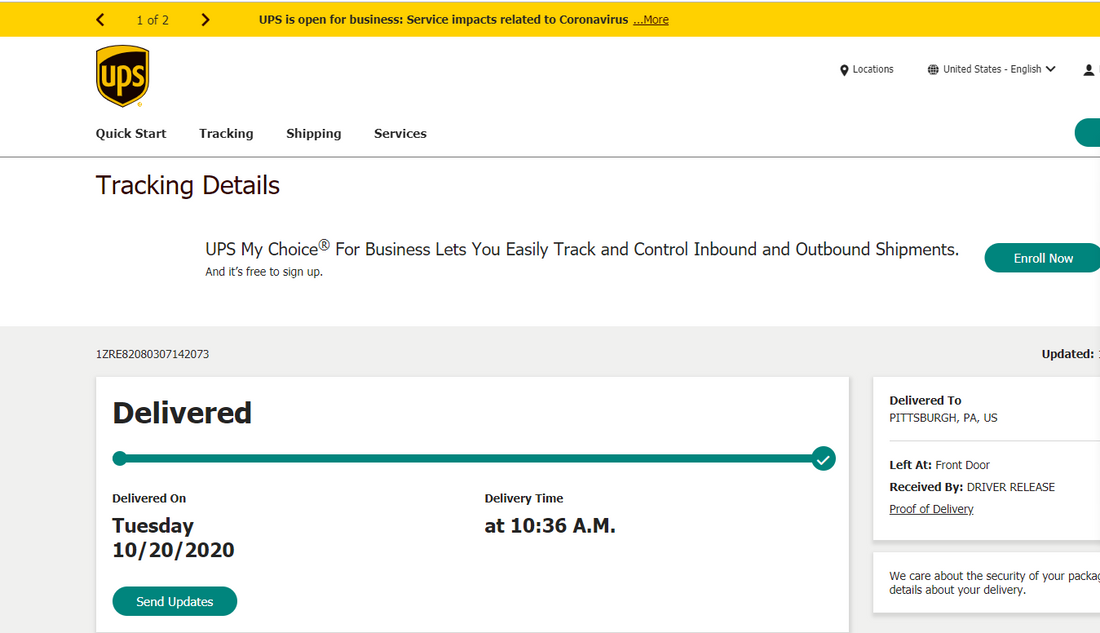
Task: Click PITTSBURGH, PA, US destination text
Action: [943, 418]
